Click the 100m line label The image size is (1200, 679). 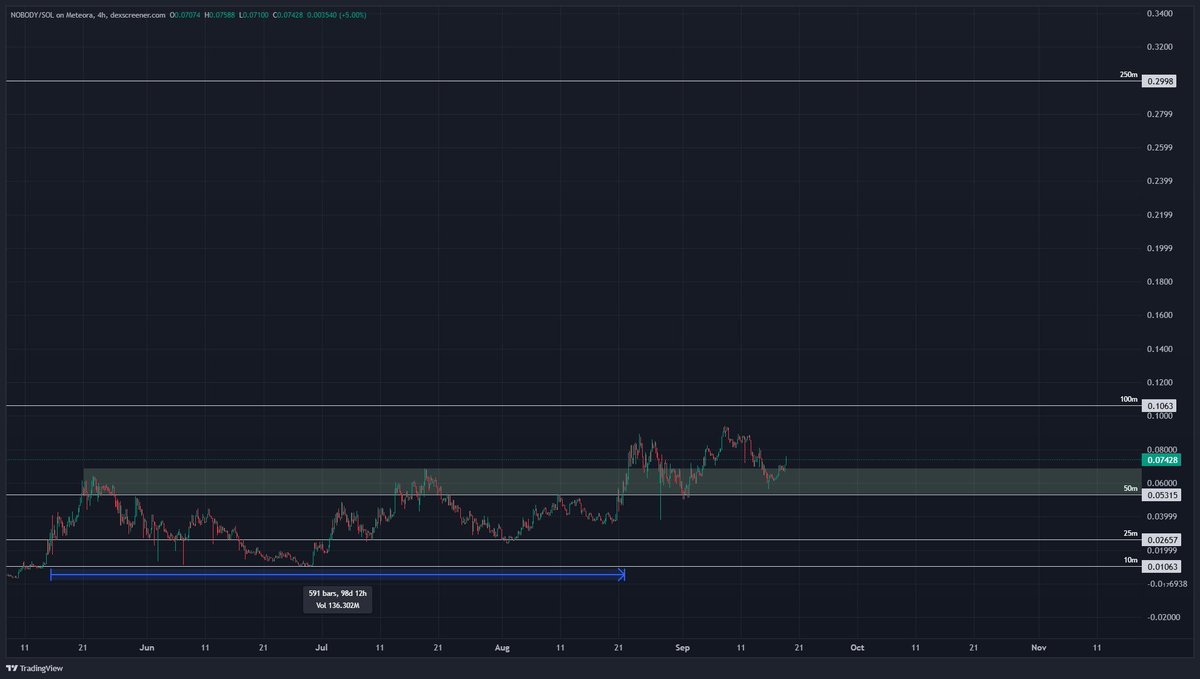click(1129, 400)
